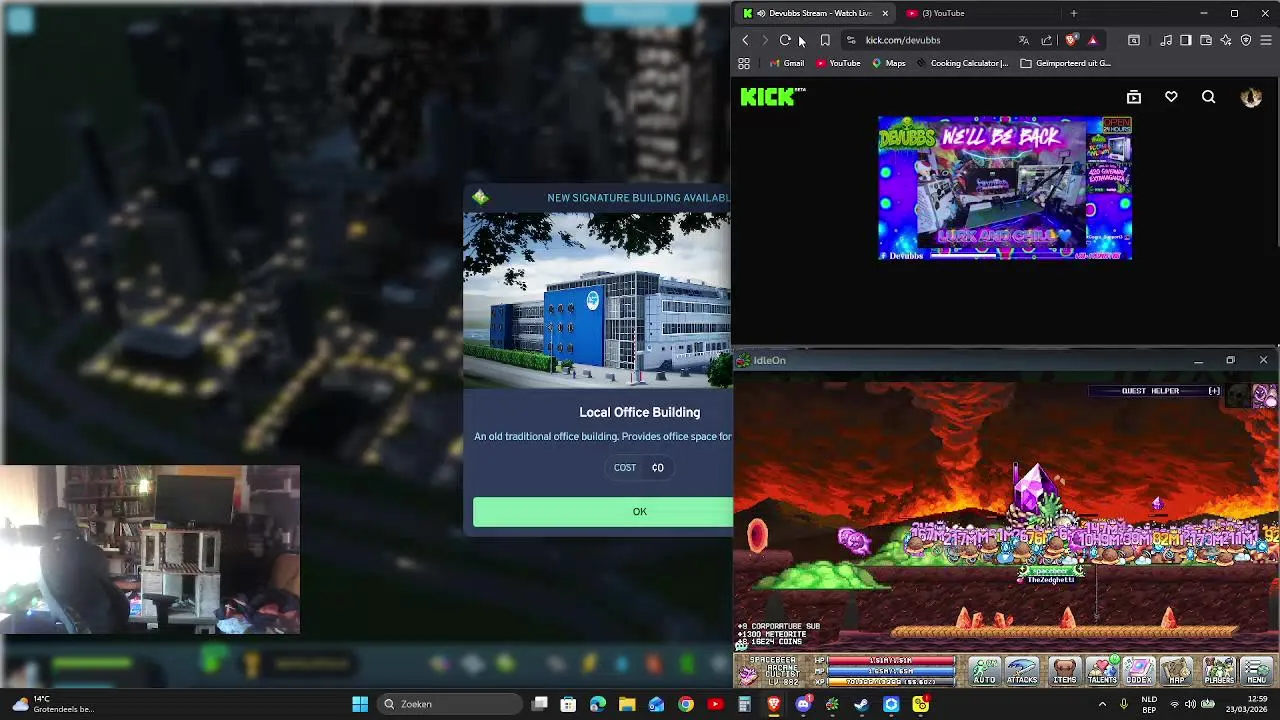Toggle AUTO mode in IdleOn
Screen dimensions: 1280x720
(984, 671)
